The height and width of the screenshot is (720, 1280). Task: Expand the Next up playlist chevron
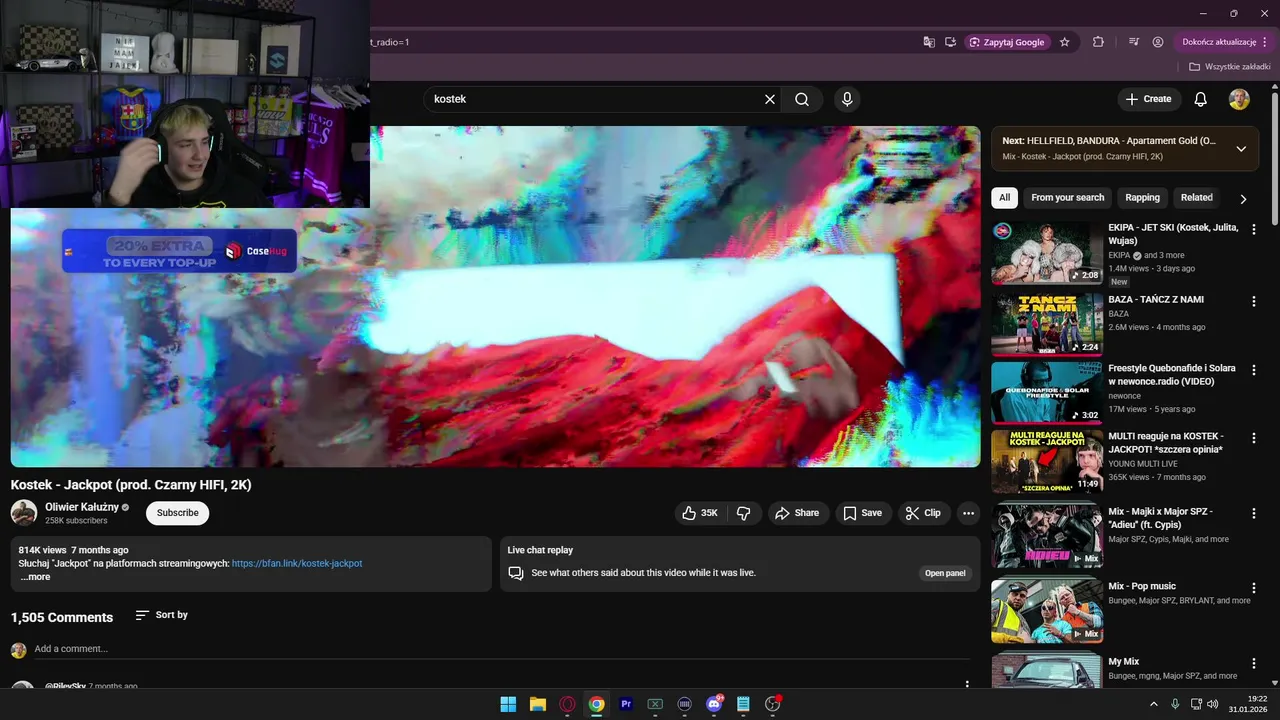point(1241,149)
